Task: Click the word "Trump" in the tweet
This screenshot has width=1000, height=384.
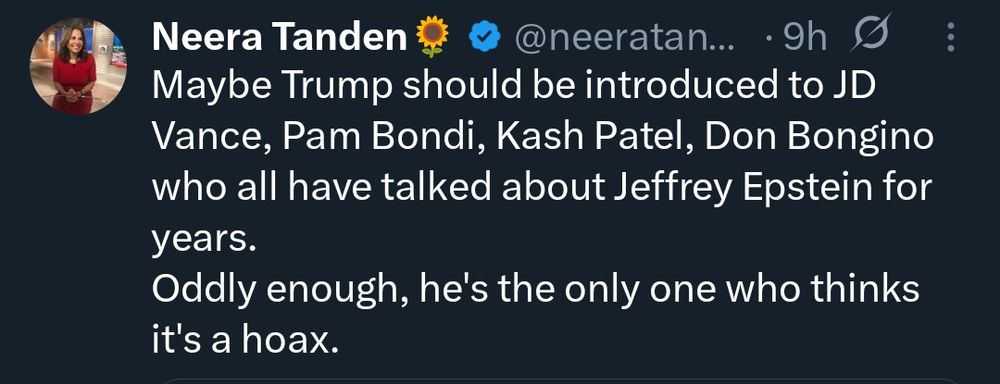Action: [x=335, y=87]
